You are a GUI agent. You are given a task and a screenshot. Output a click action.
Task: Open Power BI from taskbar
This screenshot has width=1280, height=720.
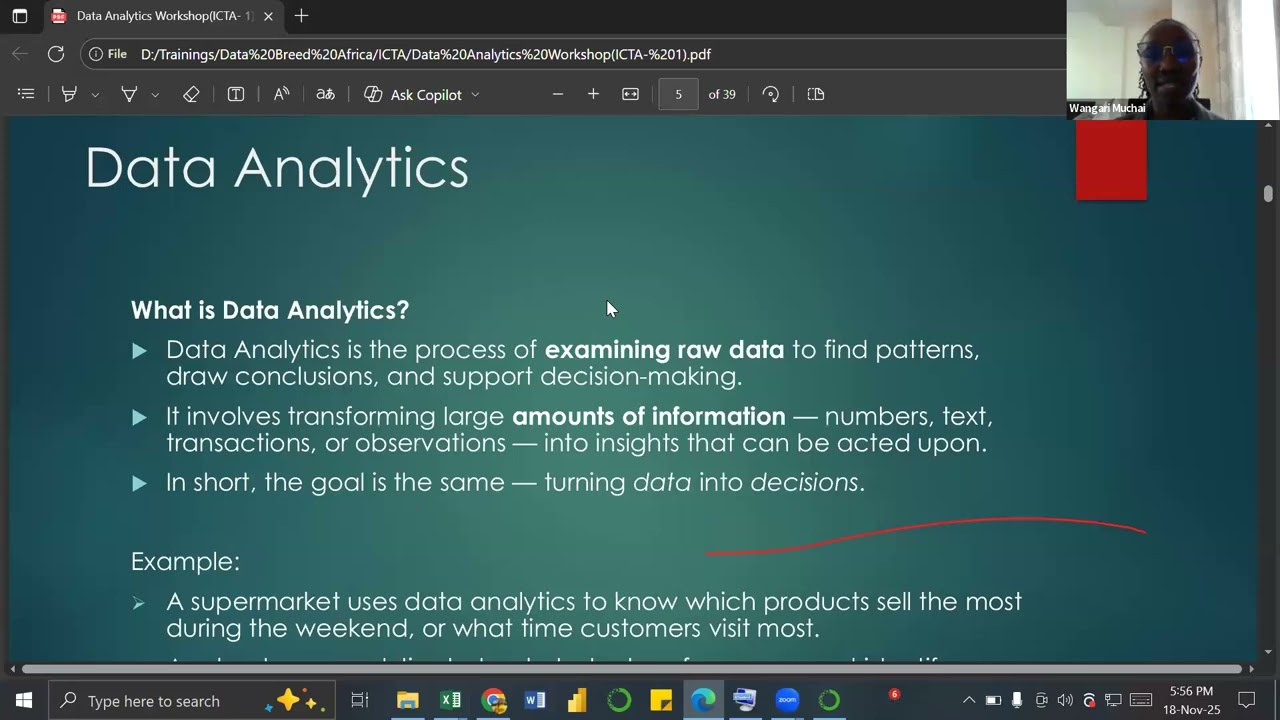[577, 700]
